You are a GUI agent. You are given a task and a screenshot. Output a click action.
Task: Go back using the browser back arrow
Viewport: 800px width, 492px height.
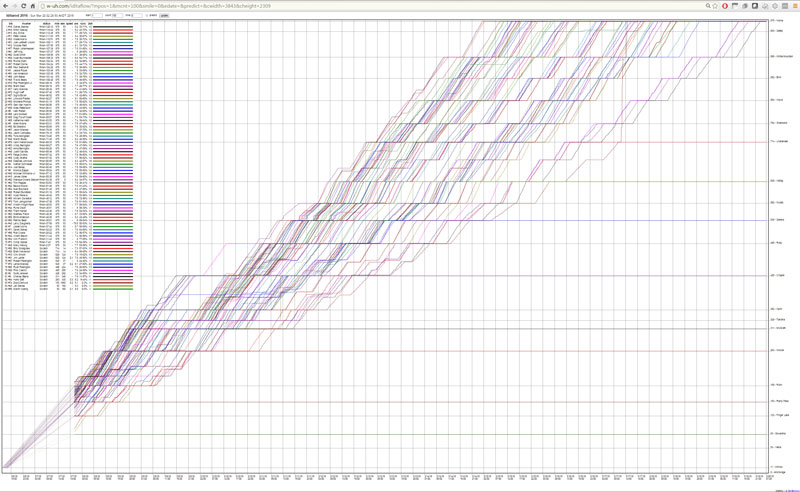point(6,6)
